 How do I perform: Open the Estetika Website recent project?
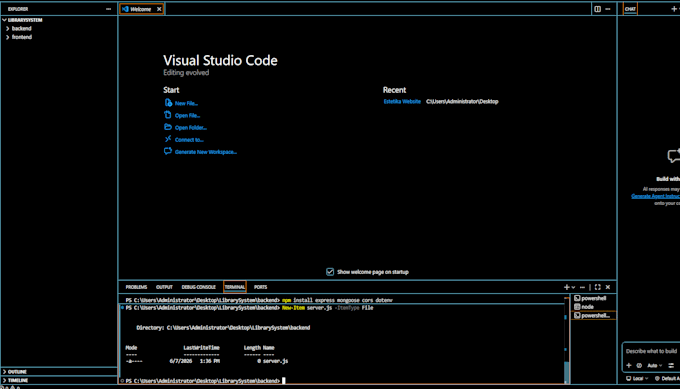coord(402,101)
